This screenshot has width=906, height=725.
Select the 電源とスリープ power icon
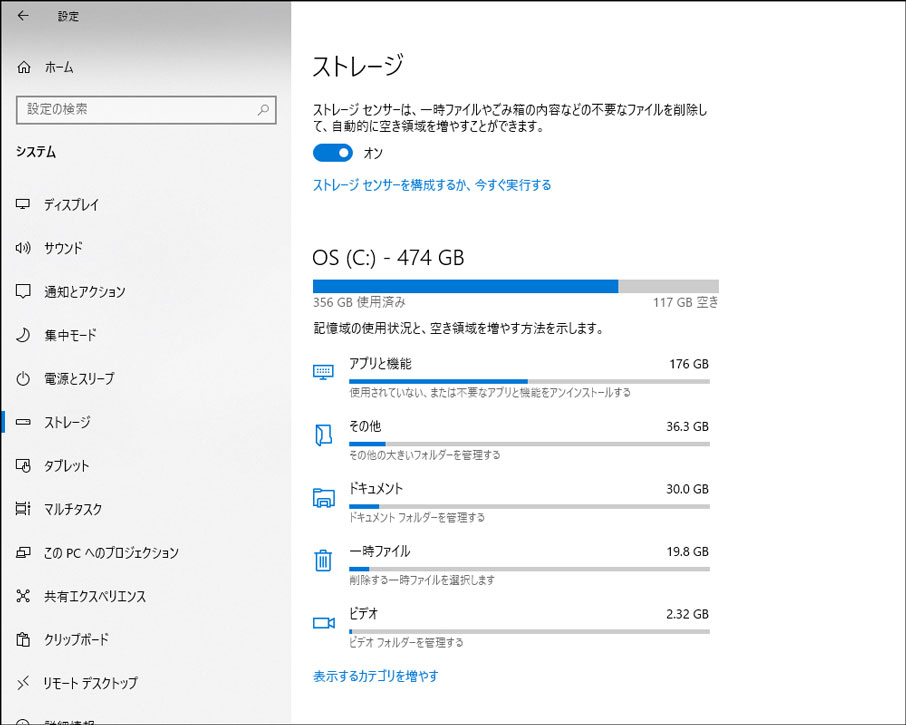tap(23, 379)
